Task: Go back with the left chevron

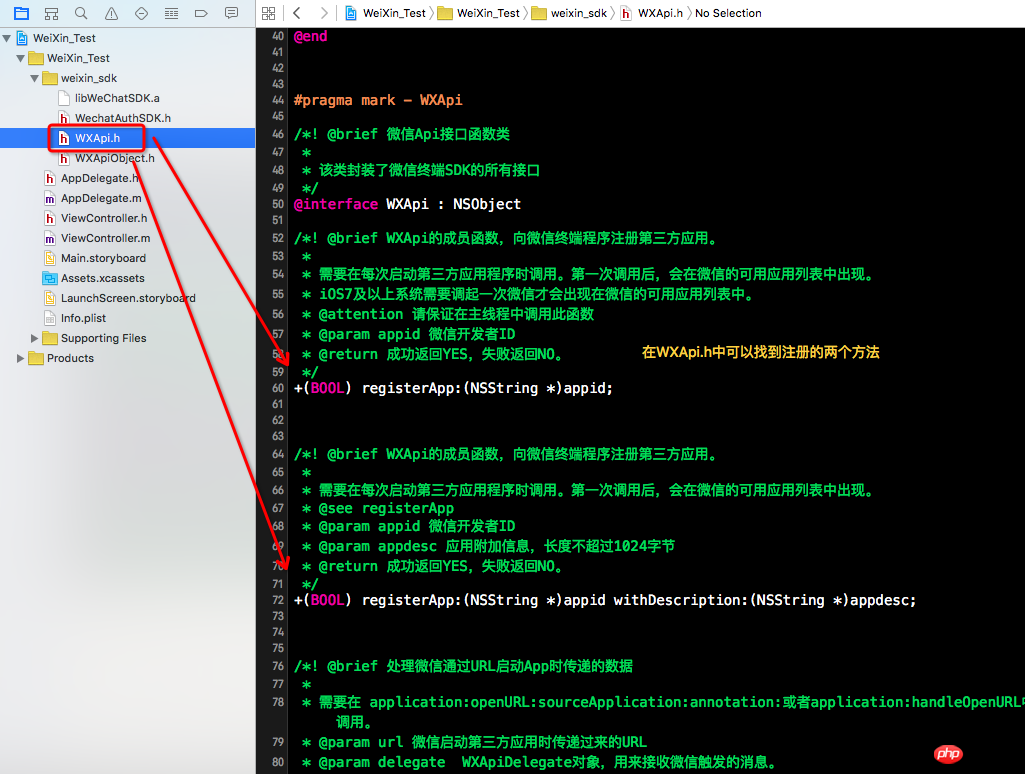Action: click(x=297, y=13)
